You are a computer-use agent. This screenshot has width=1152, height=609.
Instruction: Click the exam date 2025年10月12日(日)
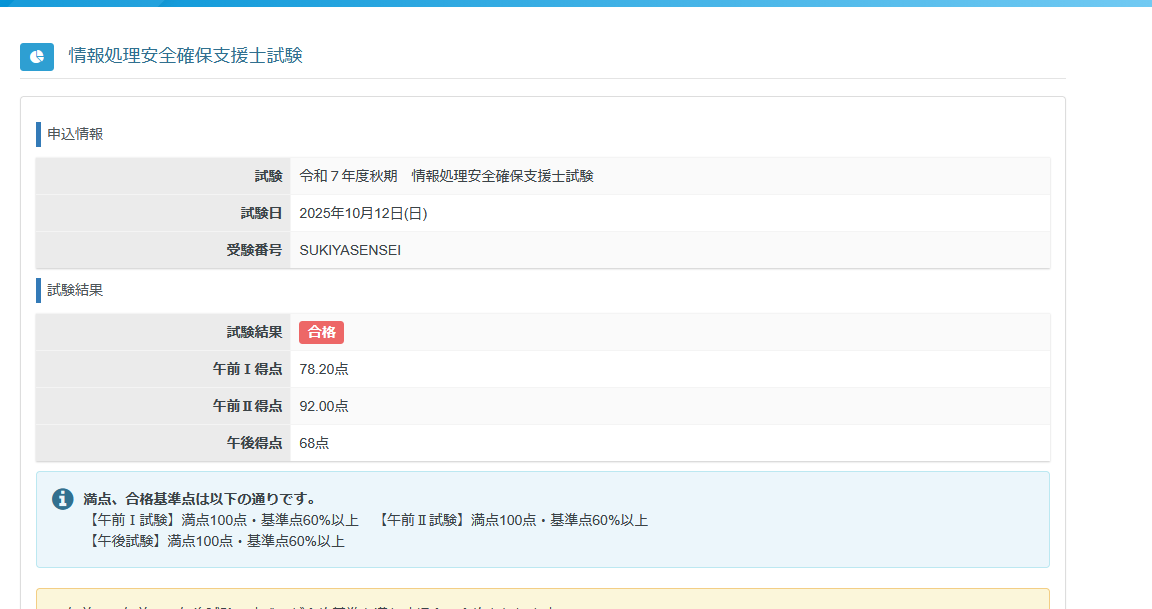pos(363,213)
